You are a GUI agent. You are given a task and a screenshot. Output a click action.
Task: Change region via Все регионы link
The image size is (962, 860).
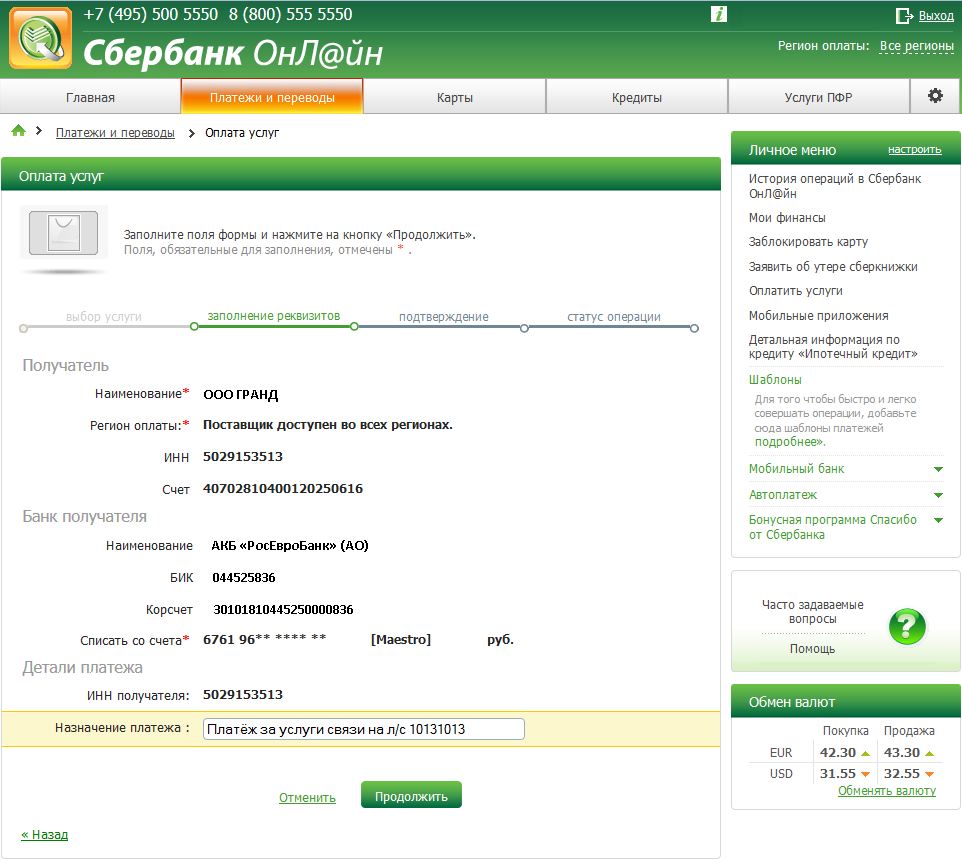(x=917, y=46)
